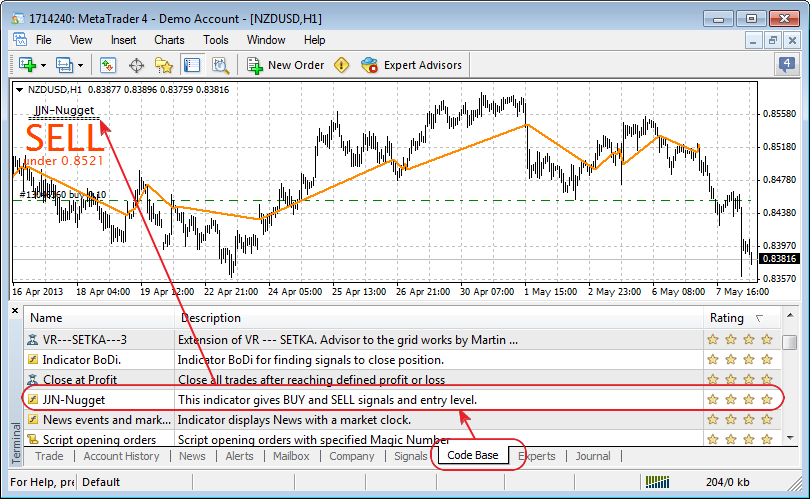Switch to the Account History tab
This screenshot has height=499, width=810.
point(121,456)
